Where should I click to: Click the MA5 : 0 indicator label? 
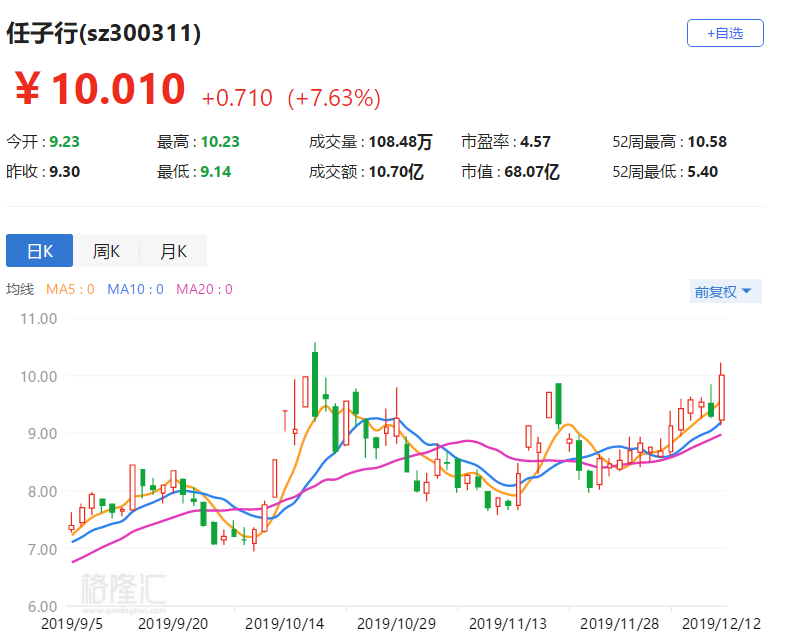70,289
